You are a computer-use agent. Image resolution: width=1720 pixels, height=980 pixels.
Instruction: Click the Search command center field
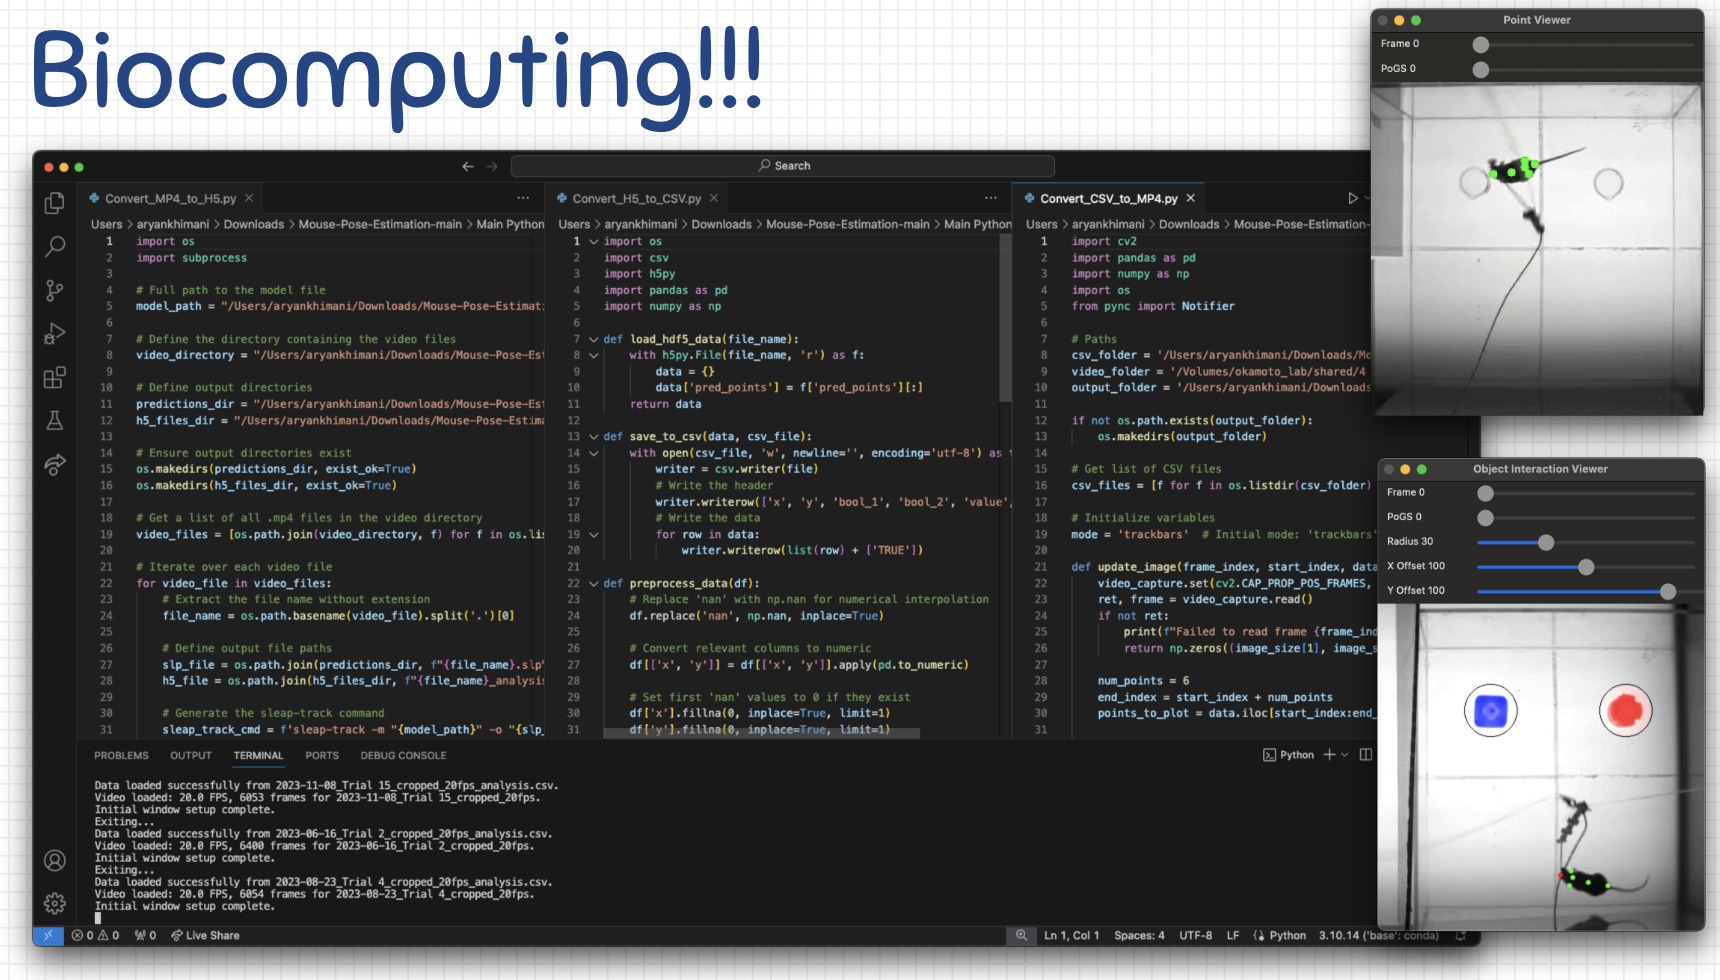(x=783, y=166)
